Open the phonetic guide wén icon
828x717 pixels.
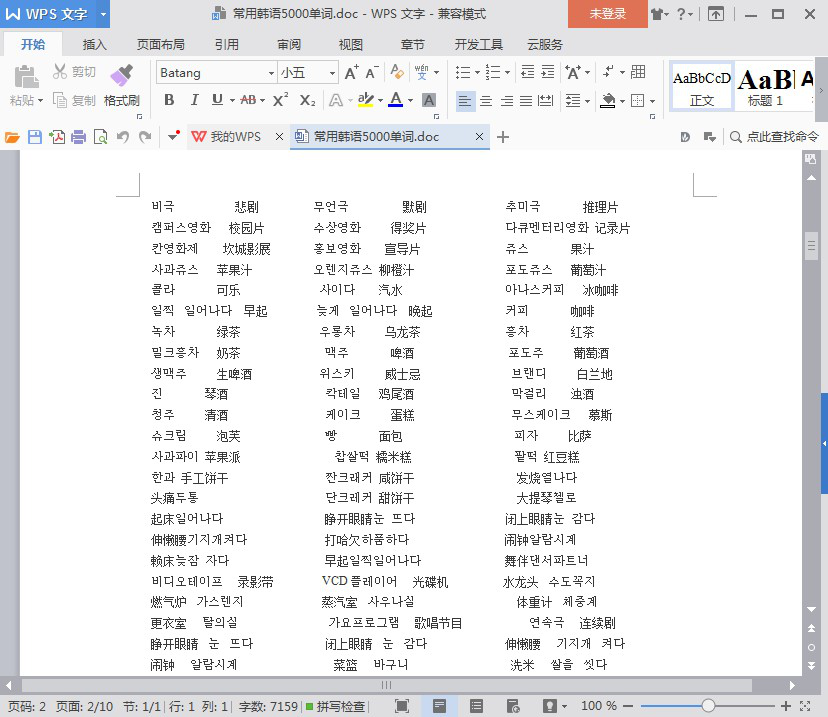point(421,72)
